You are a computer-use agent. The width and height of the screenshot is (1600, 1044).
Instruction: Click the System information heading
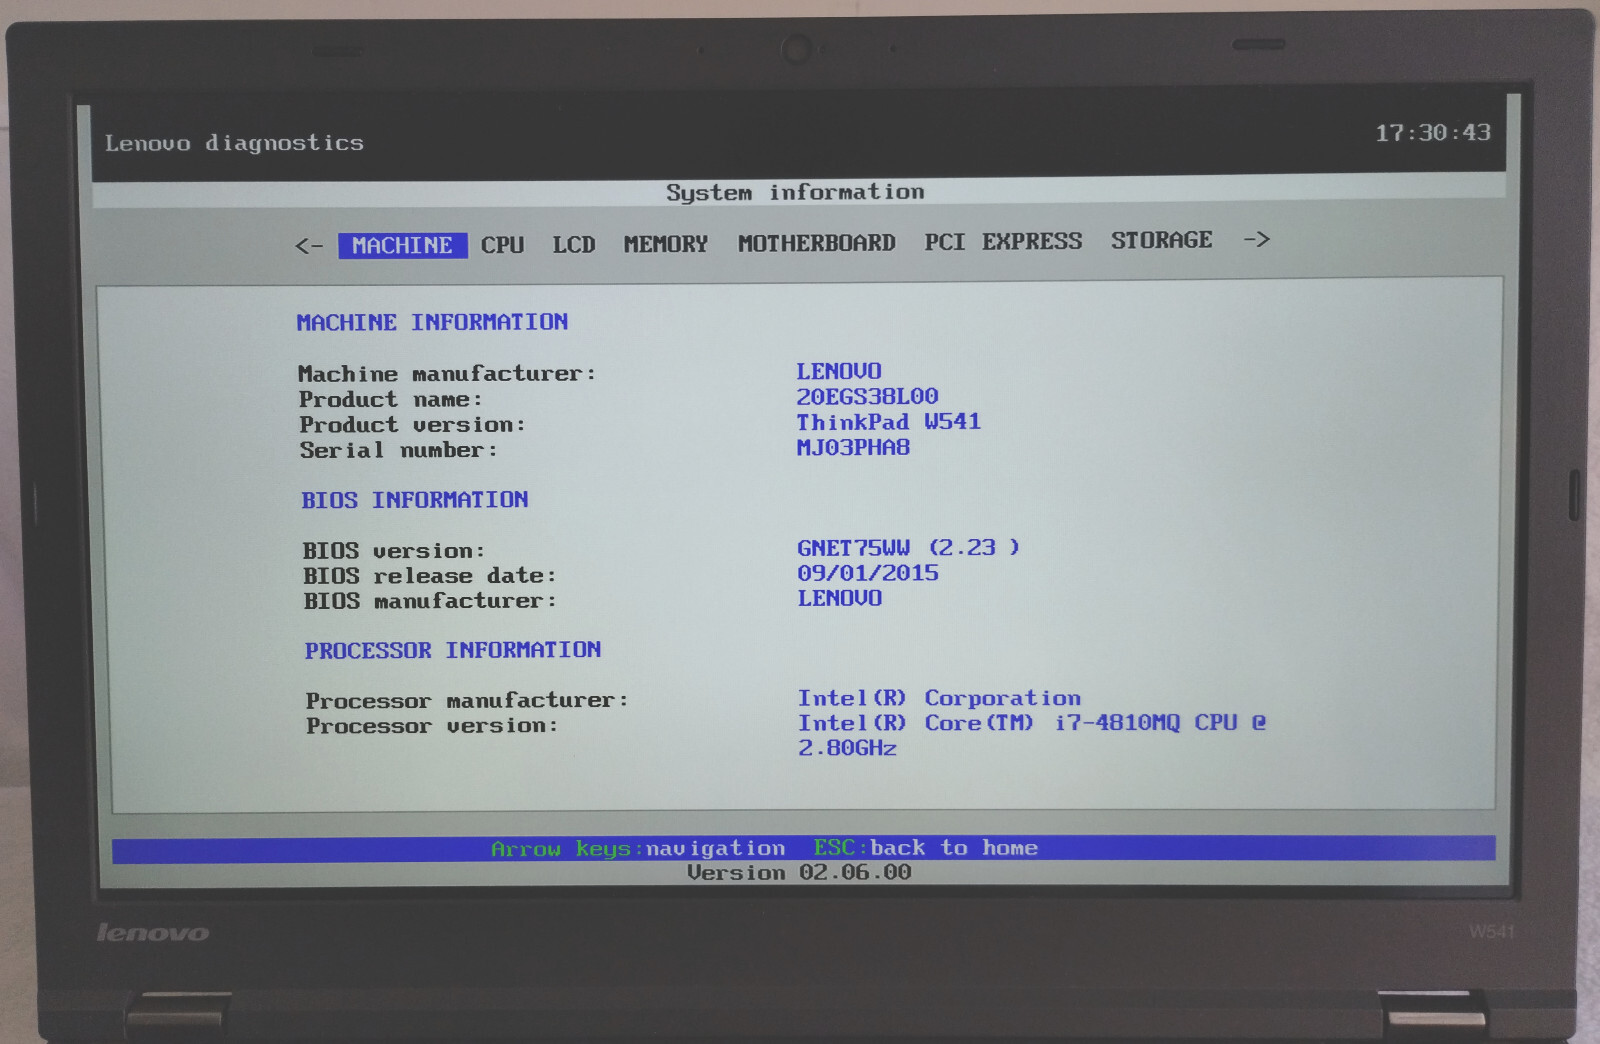pyautogui.click(x=796, y=192)
